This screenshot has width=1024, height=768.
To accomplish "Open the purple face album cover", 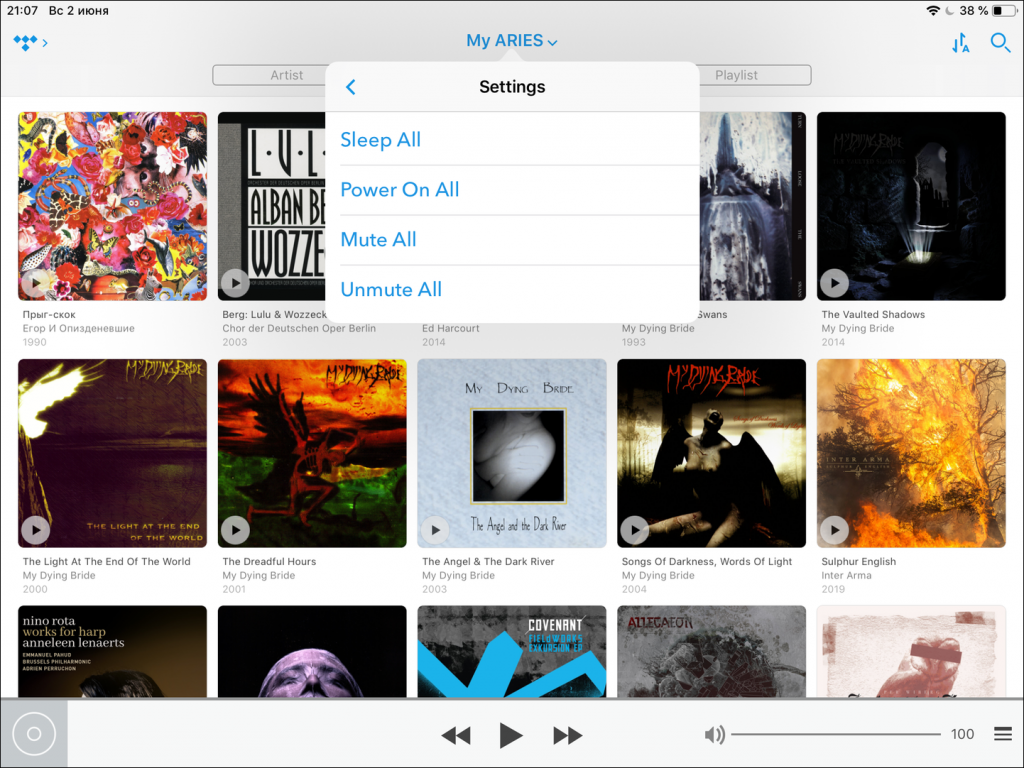I will pos(312,652).
